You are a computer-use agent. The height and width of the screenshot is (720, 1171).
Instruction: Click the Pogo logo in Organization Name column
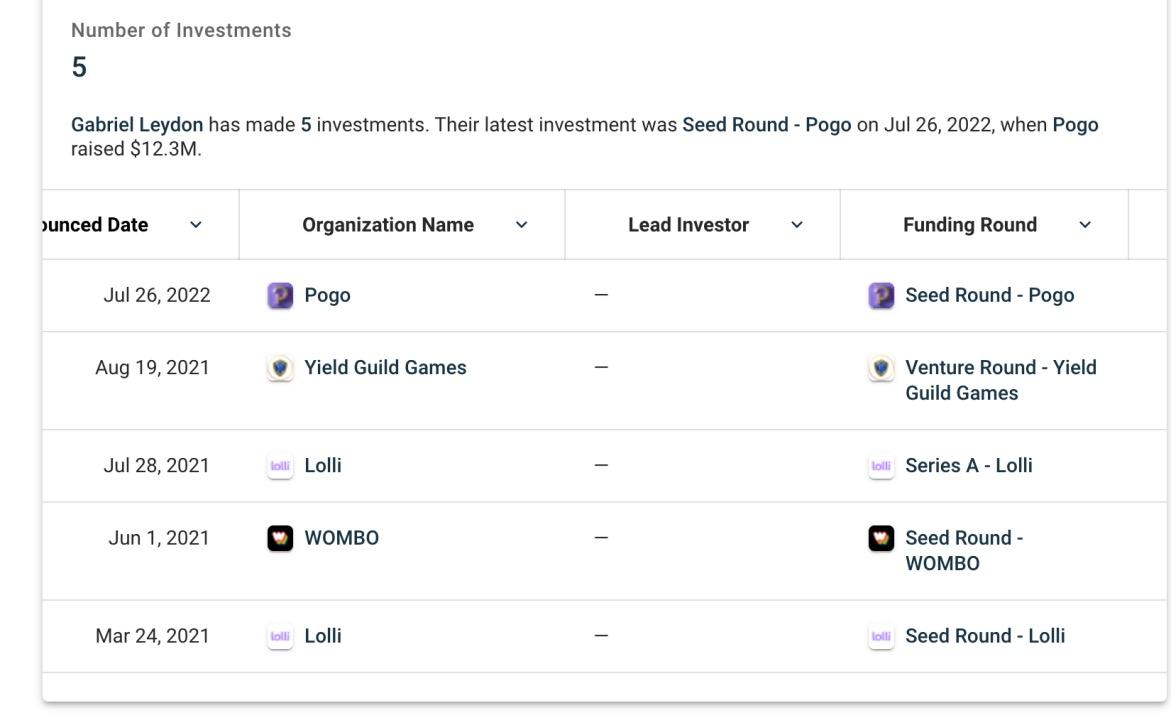tap(280, 296)
